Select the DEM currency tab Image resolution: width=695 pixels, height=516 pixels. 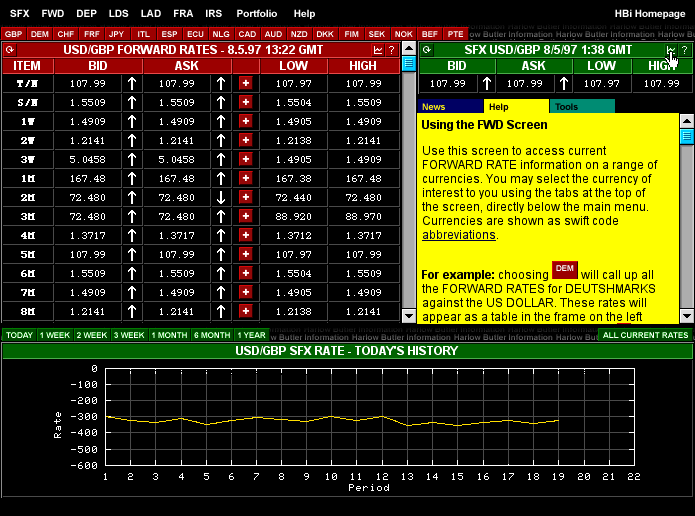39,33
